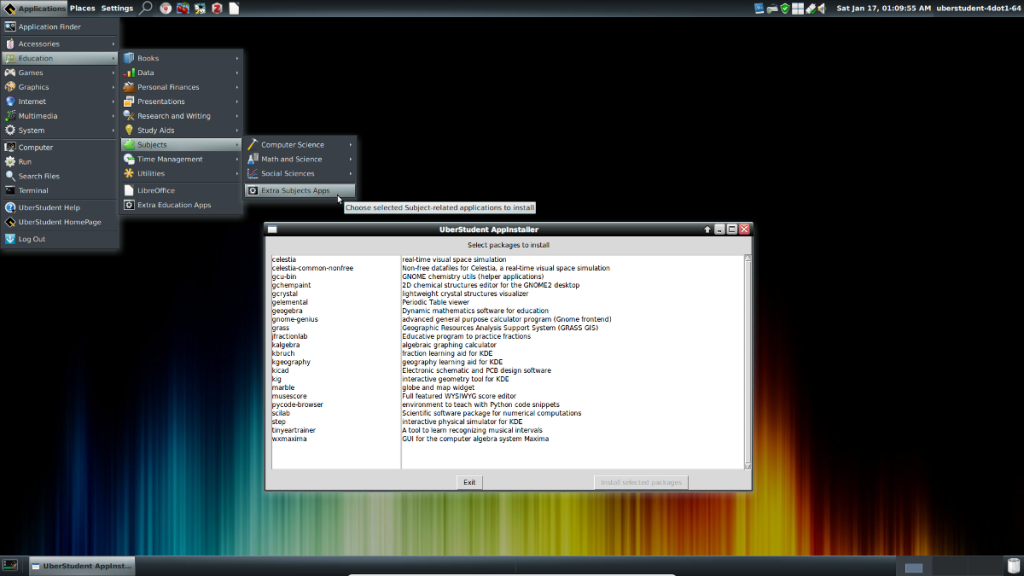
Task: Select Terminal from the Applications menu
Action: click(x=33, y=190)
